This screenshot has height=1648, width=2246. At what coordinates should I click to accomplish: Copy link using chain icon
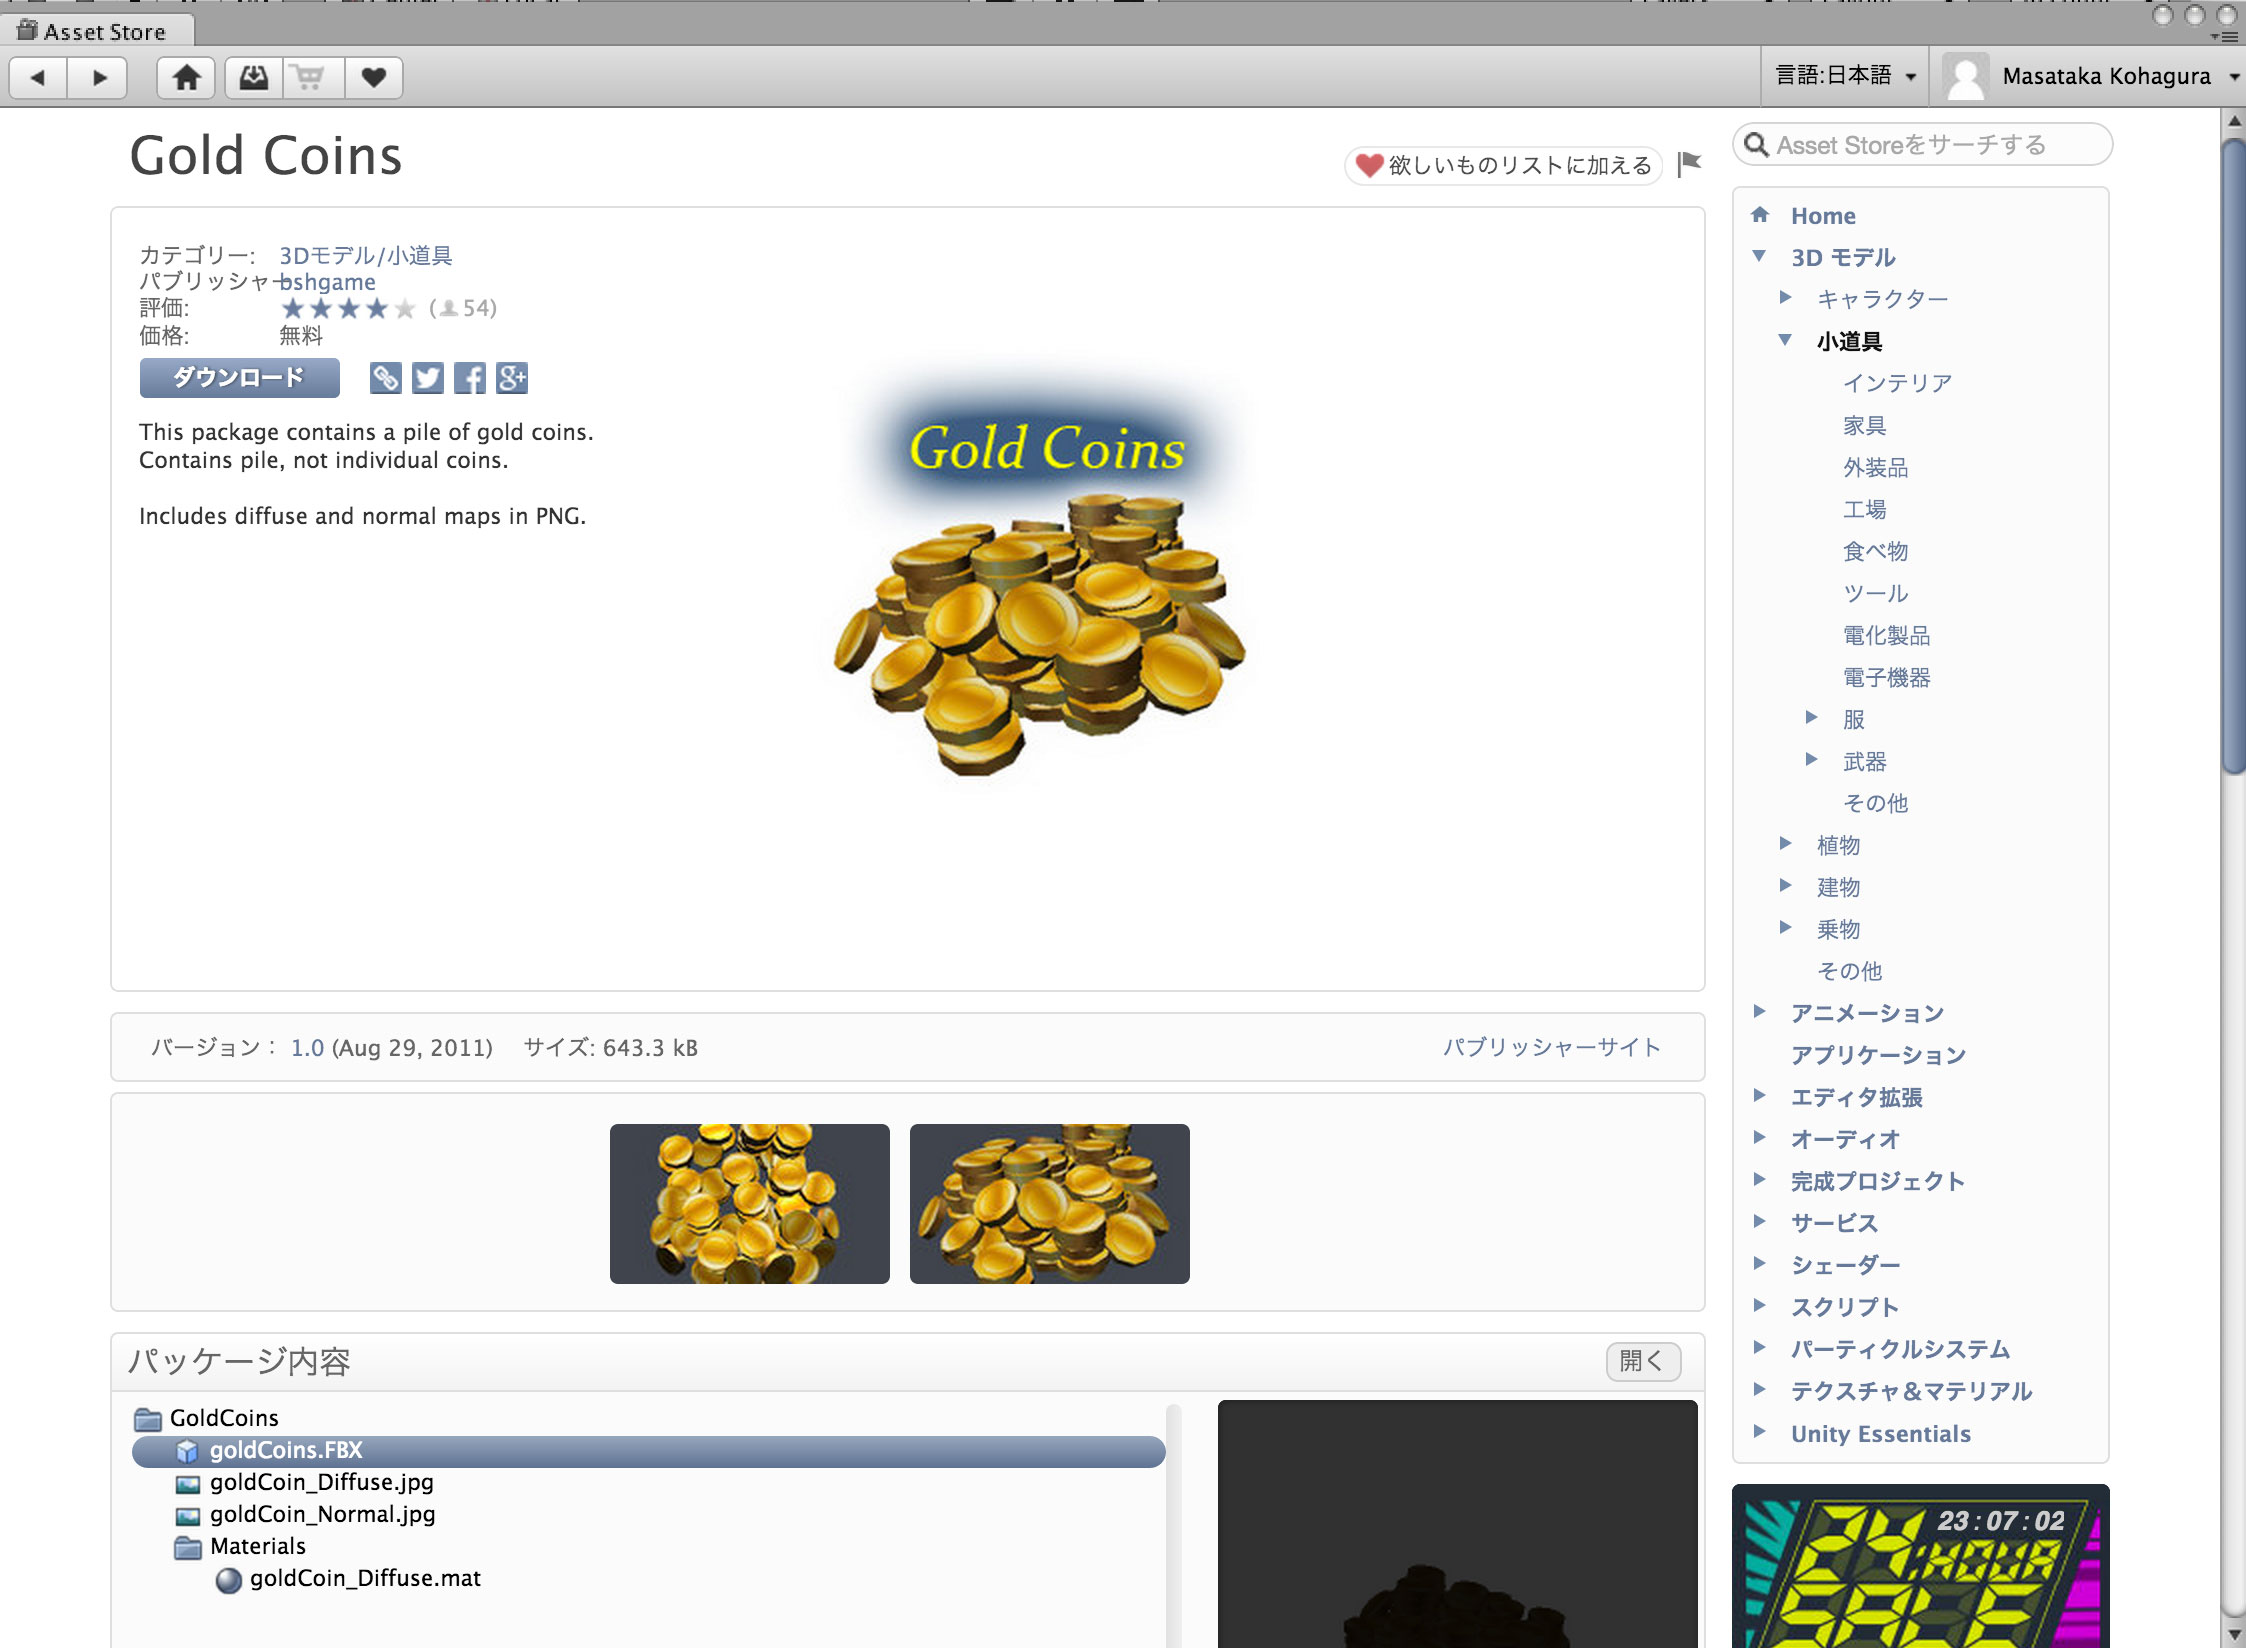(x=385, y=378)
